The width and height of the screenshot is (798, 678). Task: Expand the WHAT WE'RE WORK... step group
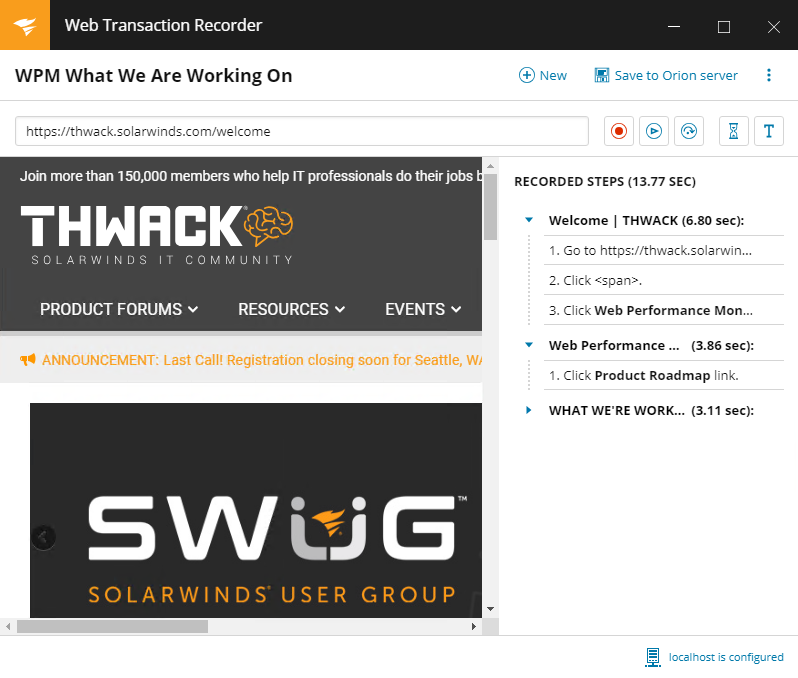click(x=529, y=410)
